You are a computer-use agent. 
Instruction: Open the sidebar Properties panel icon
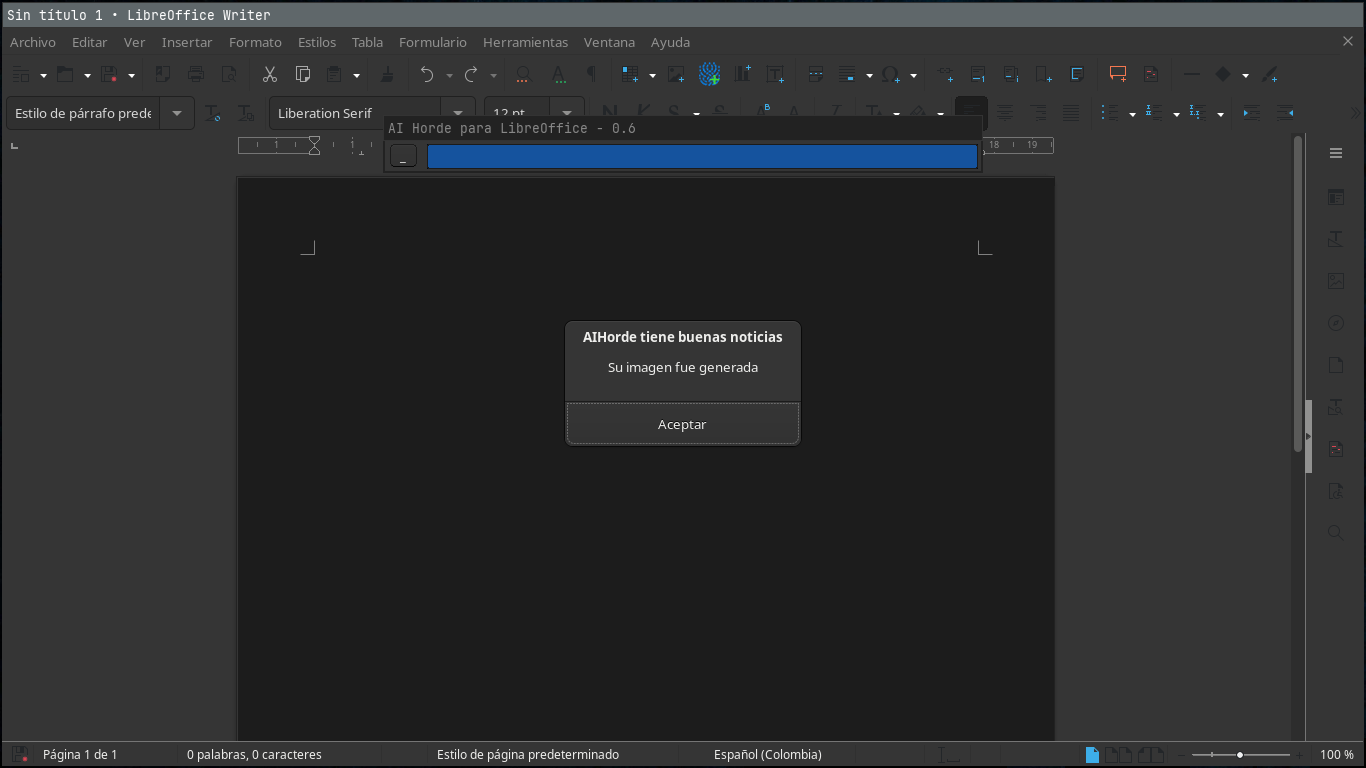(x=1335, y=197)
